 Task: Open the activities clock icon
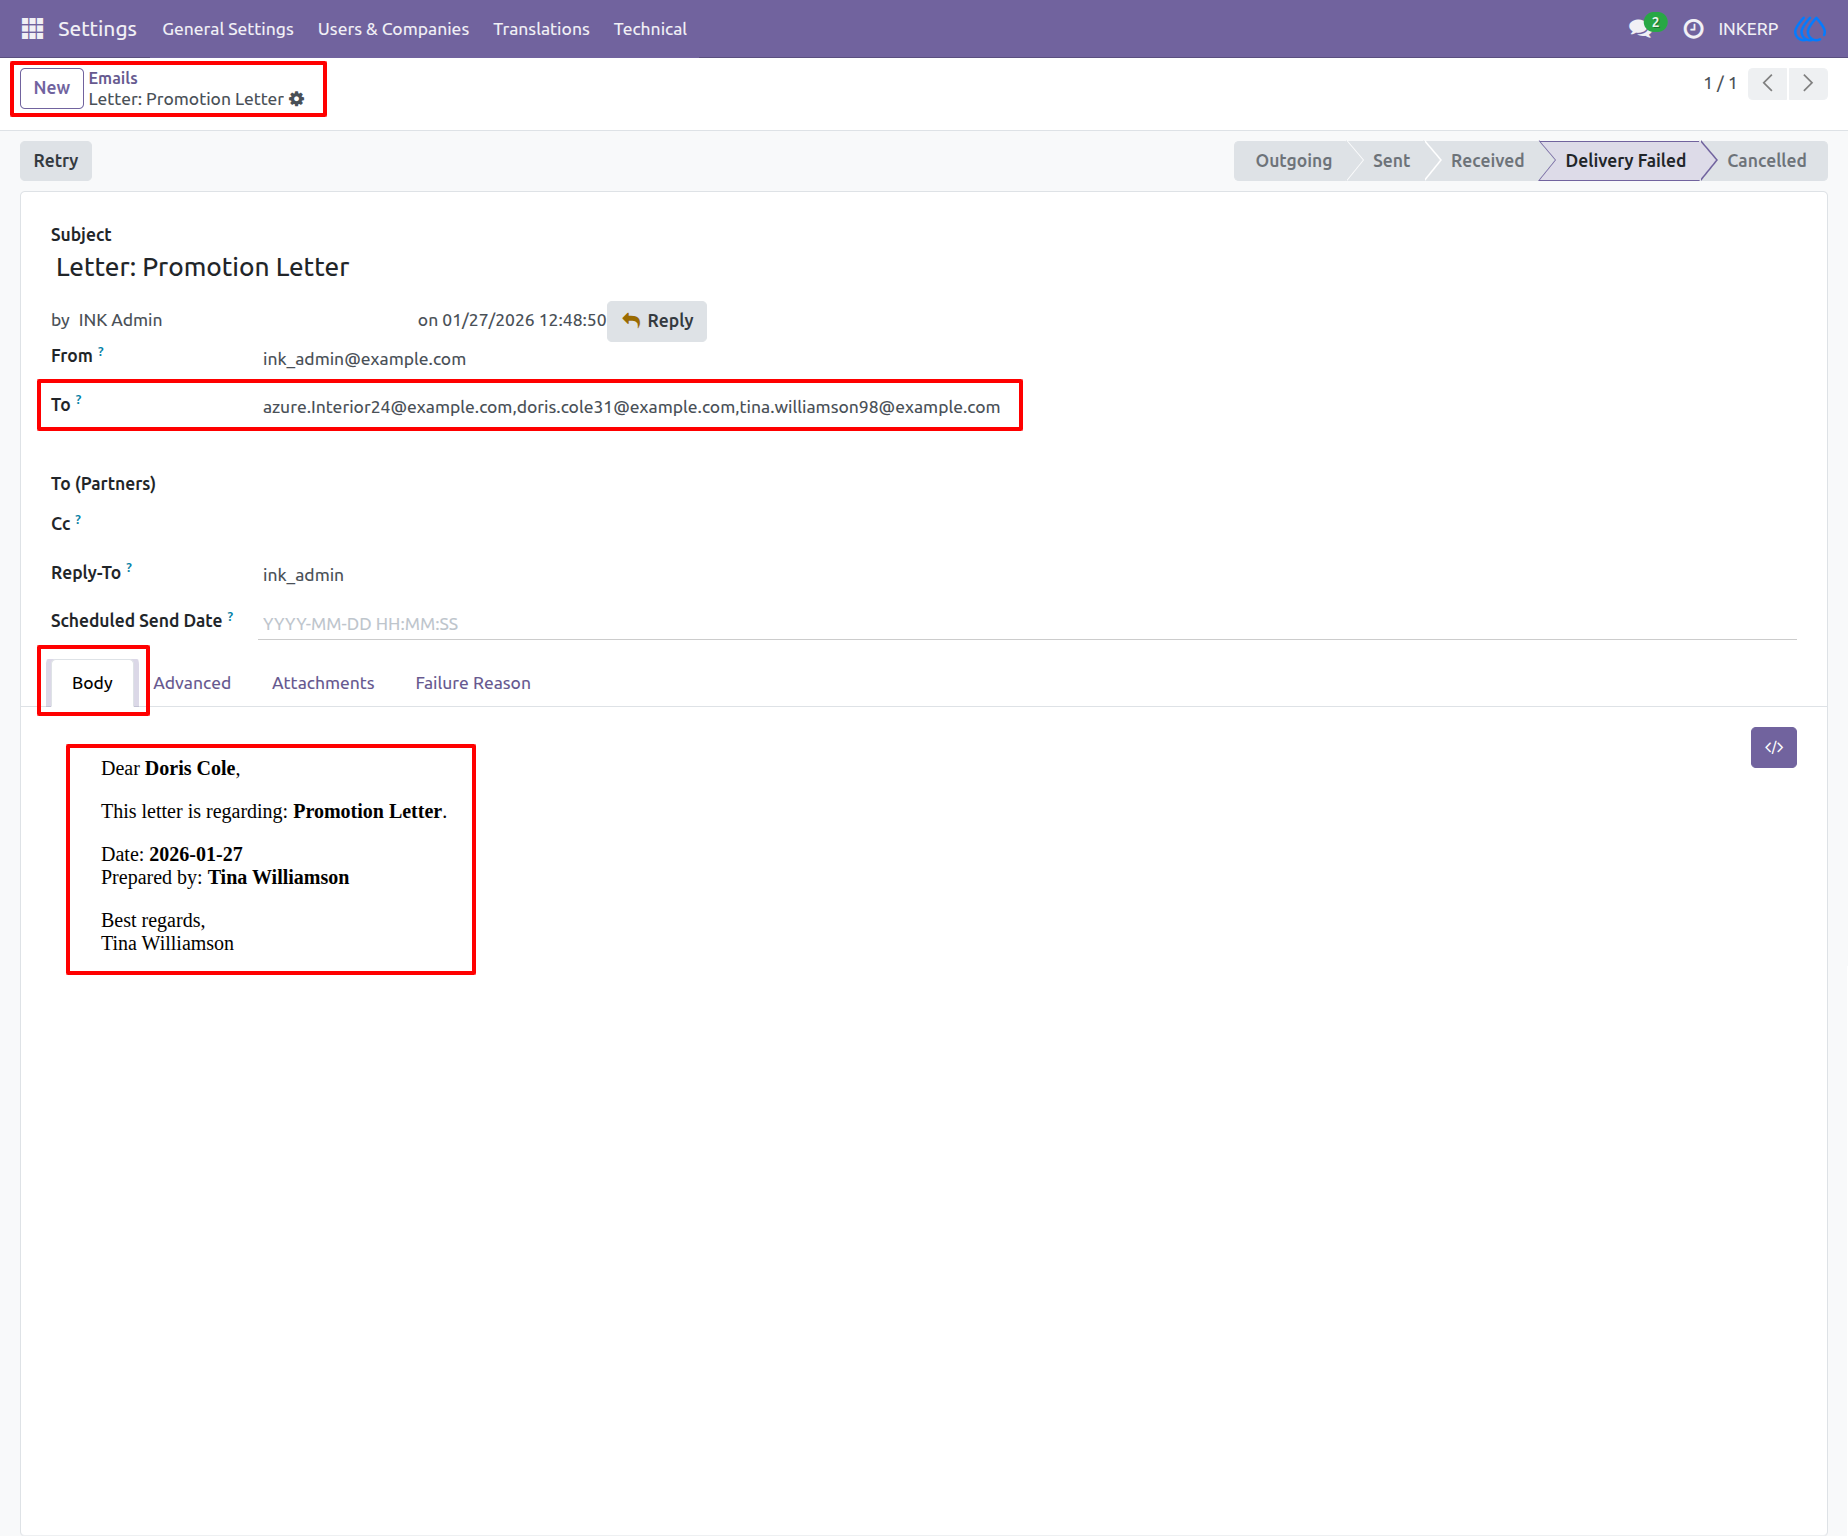(x=1693, y=29)
